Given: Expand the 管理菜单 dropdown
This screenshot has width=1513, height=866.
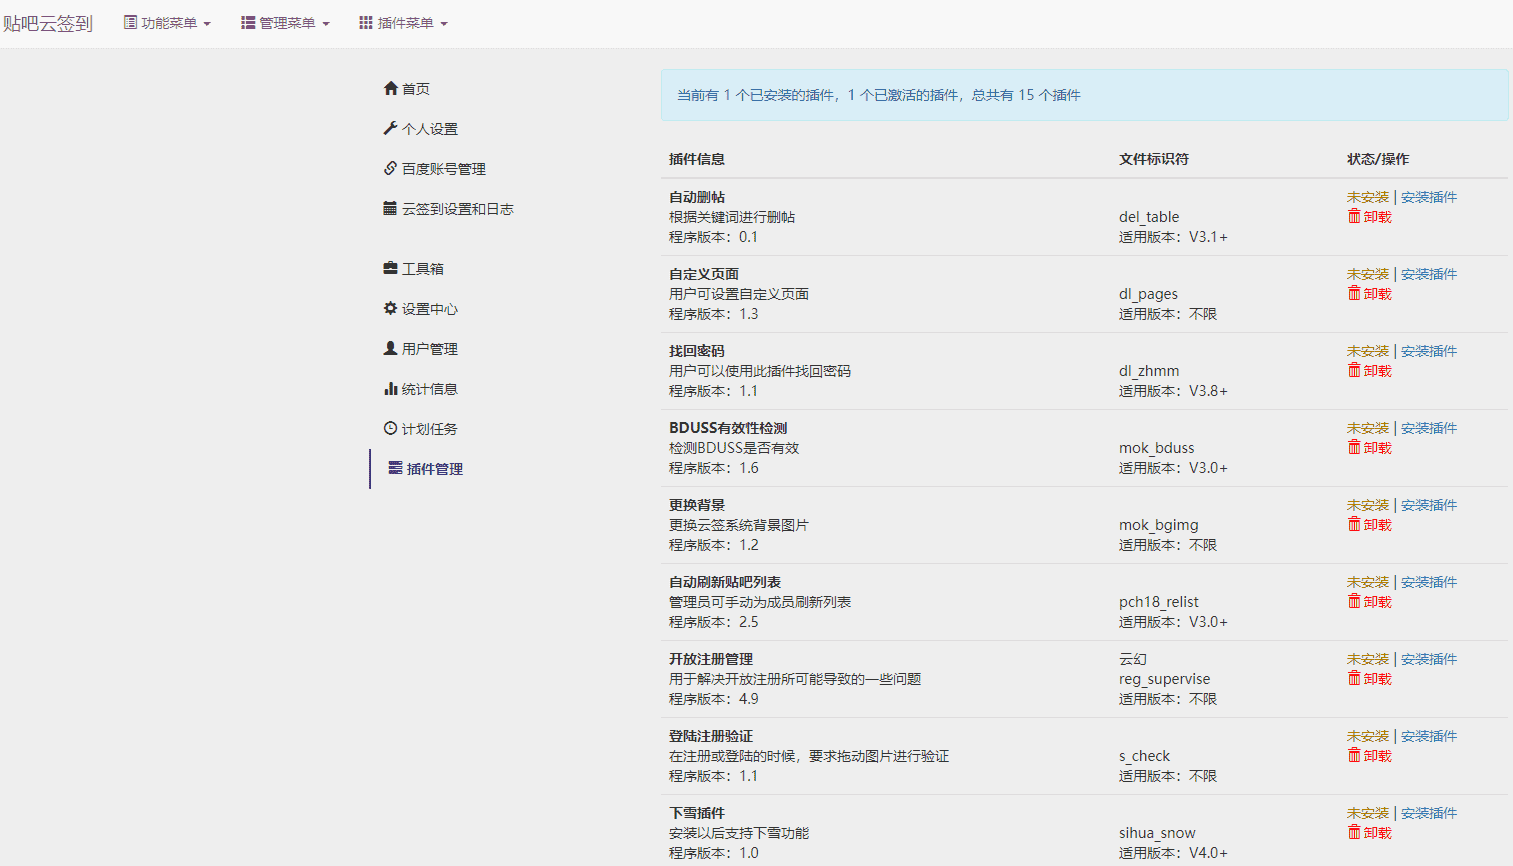Looking at the screenshot, I should pos(285,22).
